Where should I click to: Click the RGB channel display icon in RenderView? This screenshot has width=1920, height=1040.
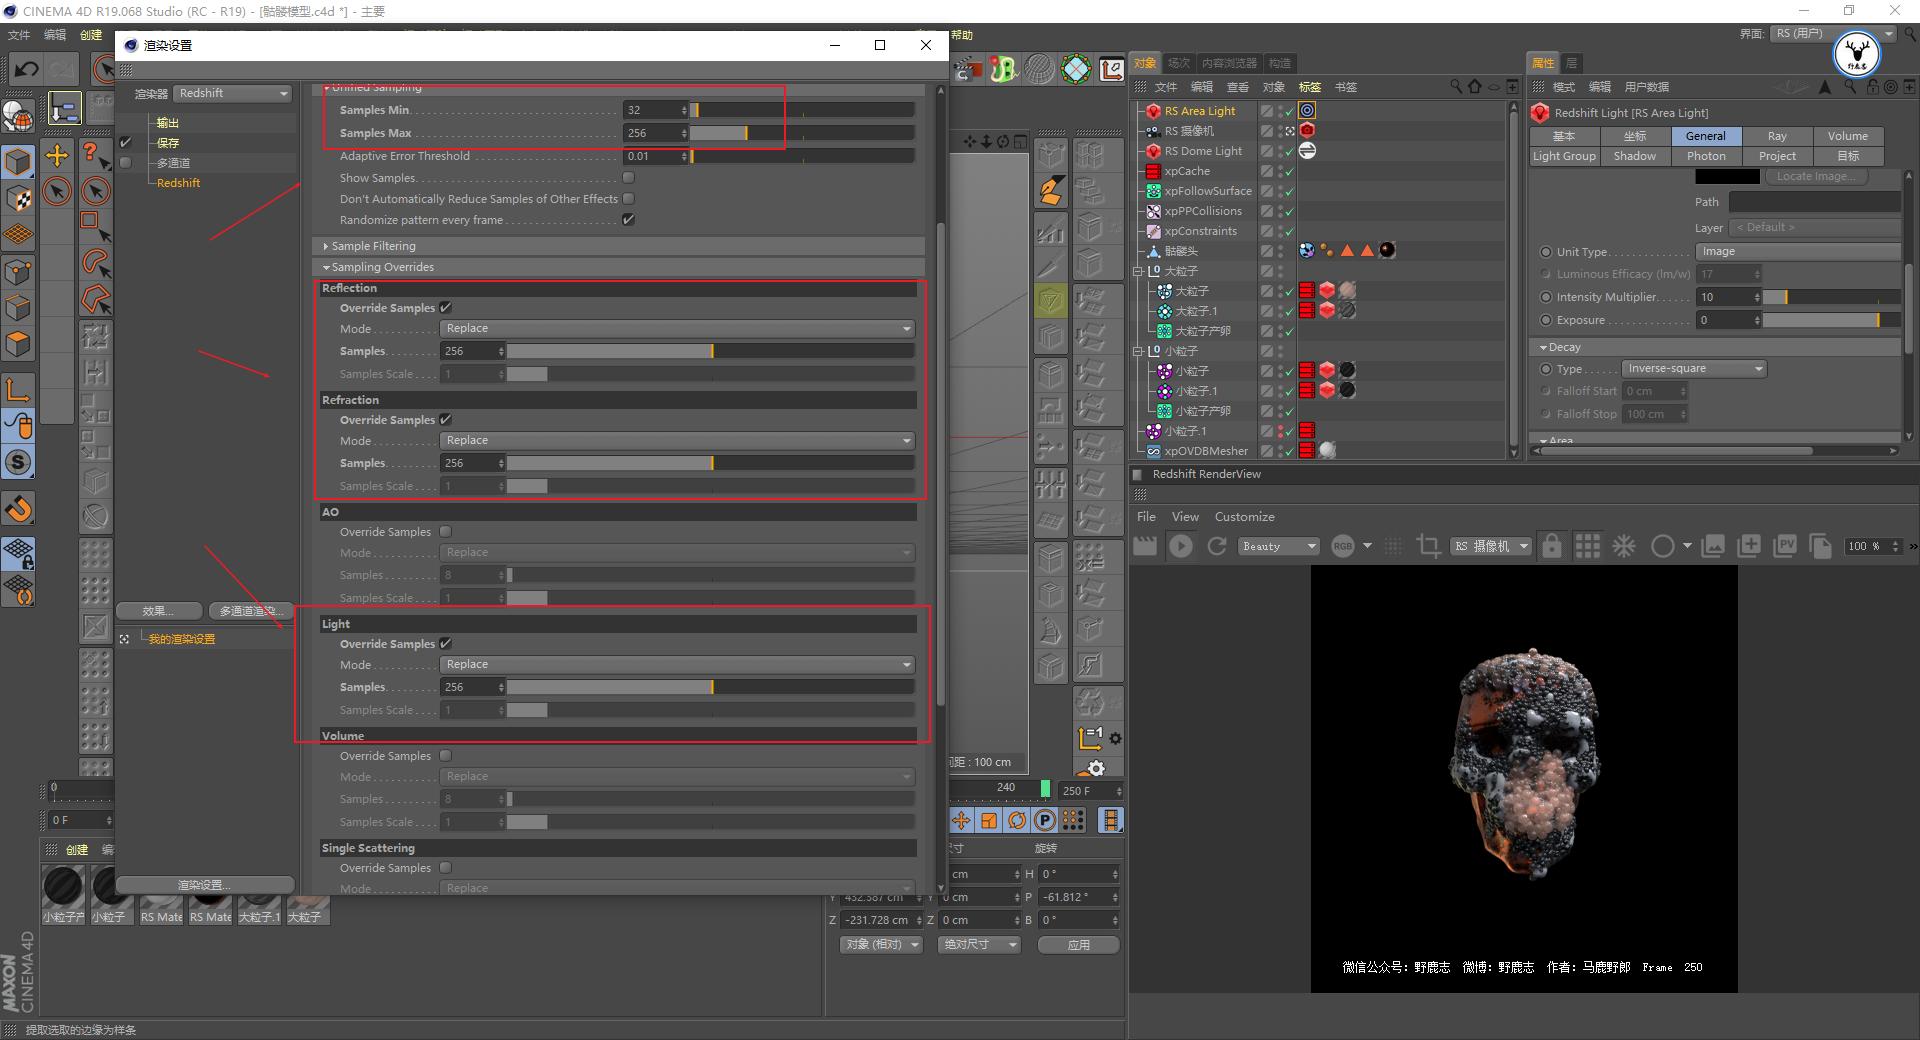1343,546
